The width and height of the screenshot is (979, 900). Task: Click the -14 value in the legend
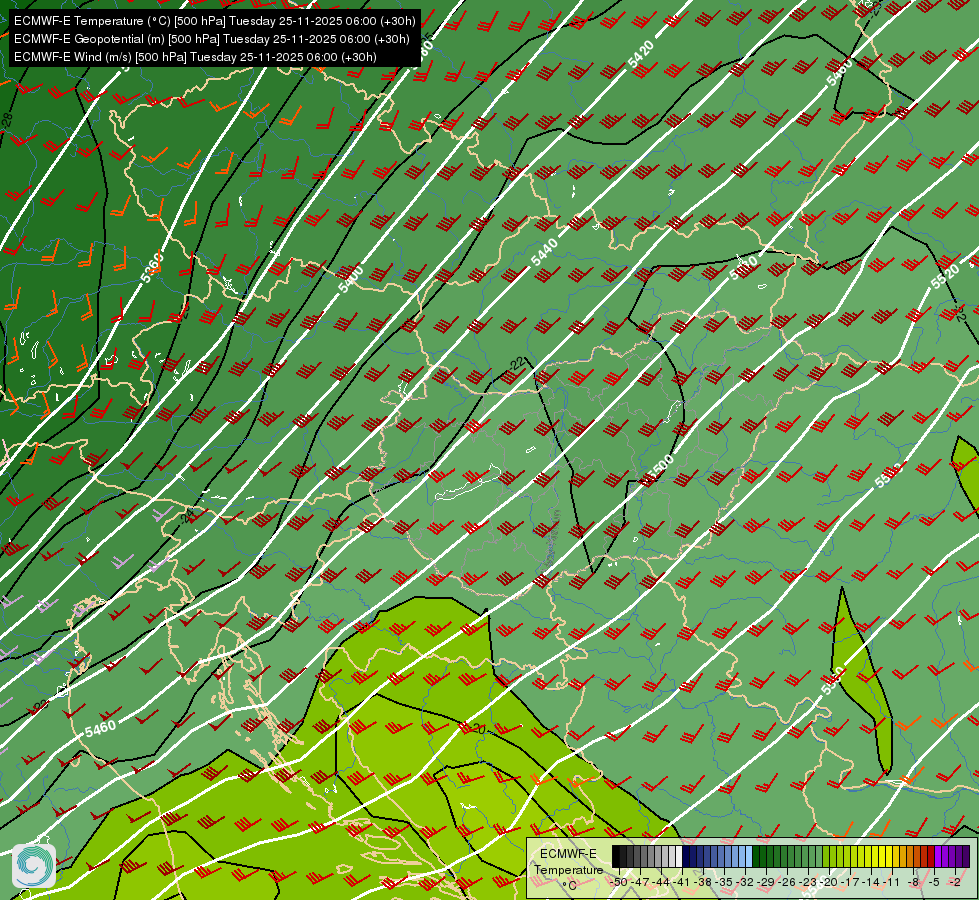click(x=871, y=882)
